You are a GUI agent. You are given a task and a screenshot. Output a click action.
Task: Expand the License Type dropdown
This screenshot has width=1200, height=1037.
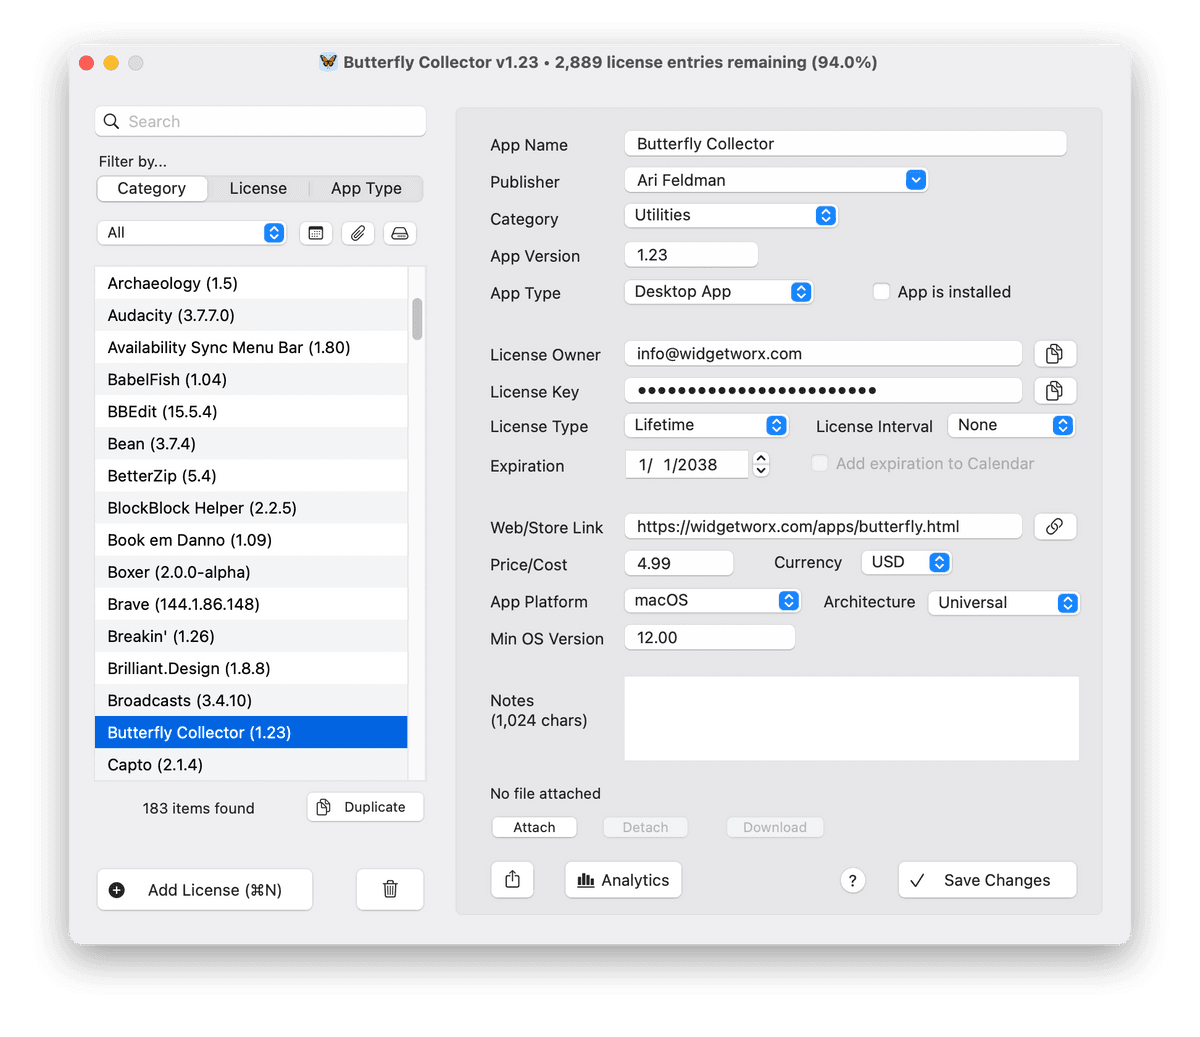[x=706, y=425]
